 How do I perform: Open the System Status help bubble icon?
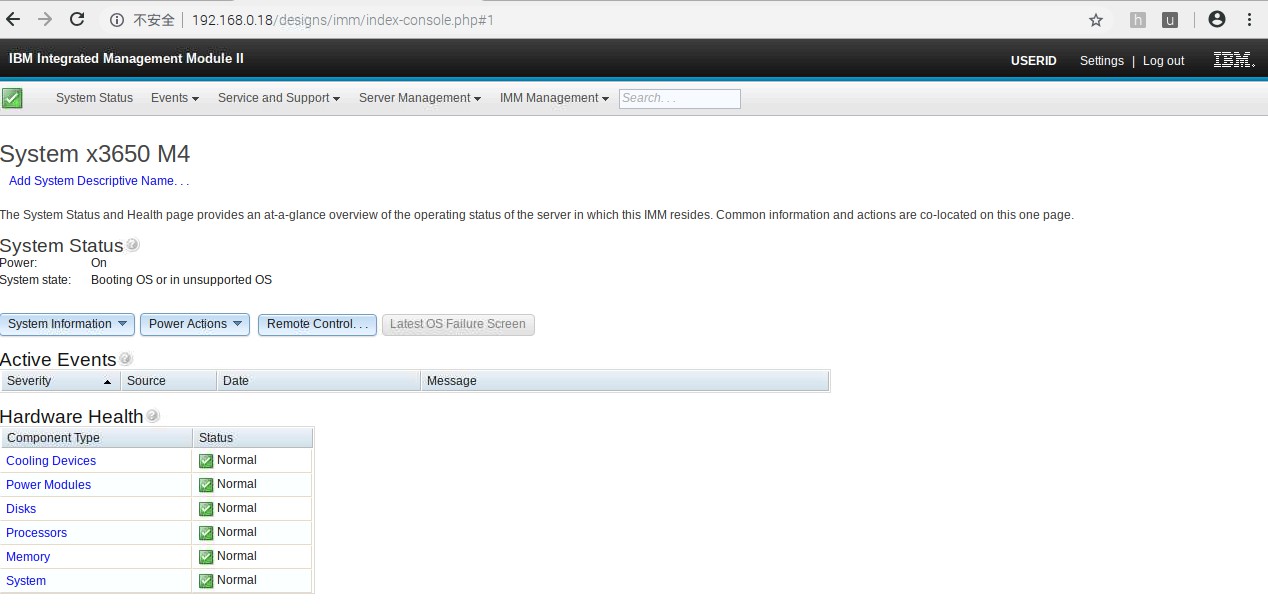pyautogui.click(x=132, y=243)
